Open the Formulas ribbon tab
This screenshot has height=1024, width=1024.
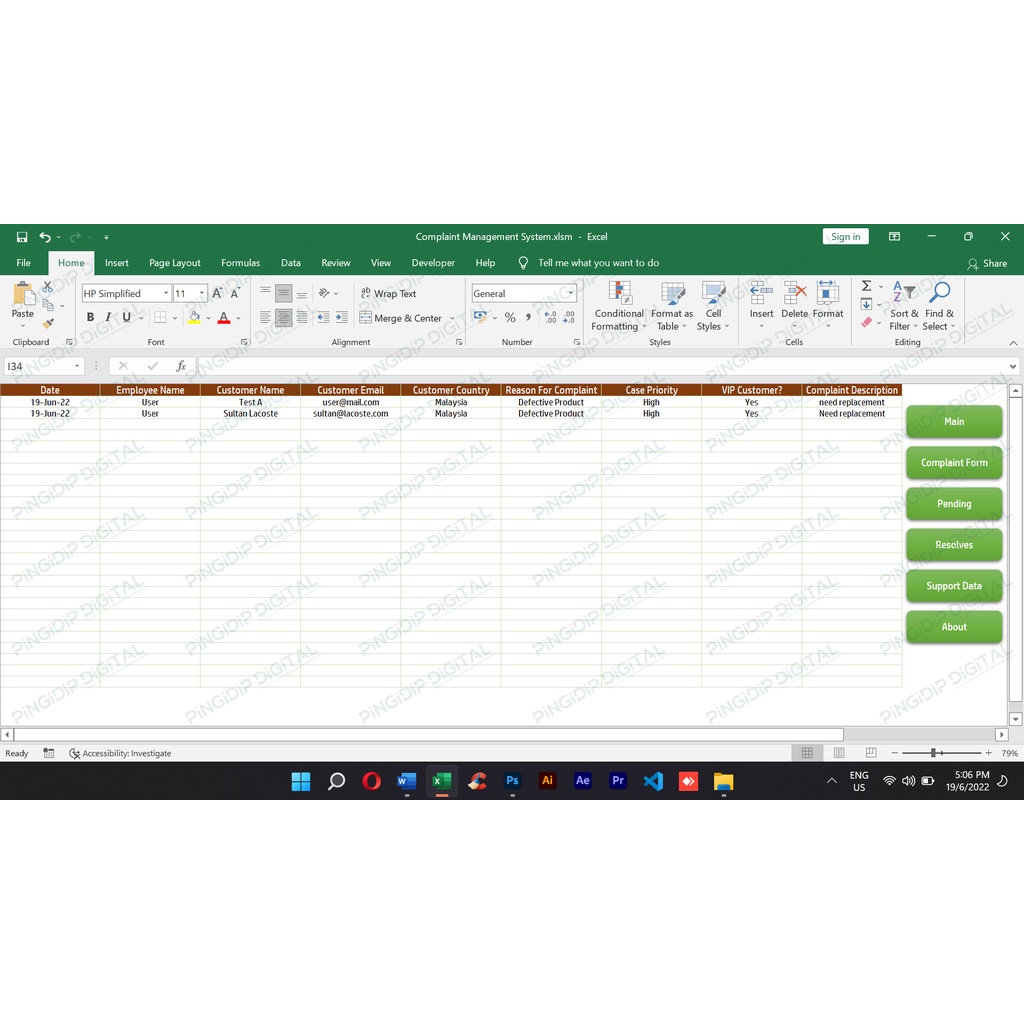(x=240, y=263)
